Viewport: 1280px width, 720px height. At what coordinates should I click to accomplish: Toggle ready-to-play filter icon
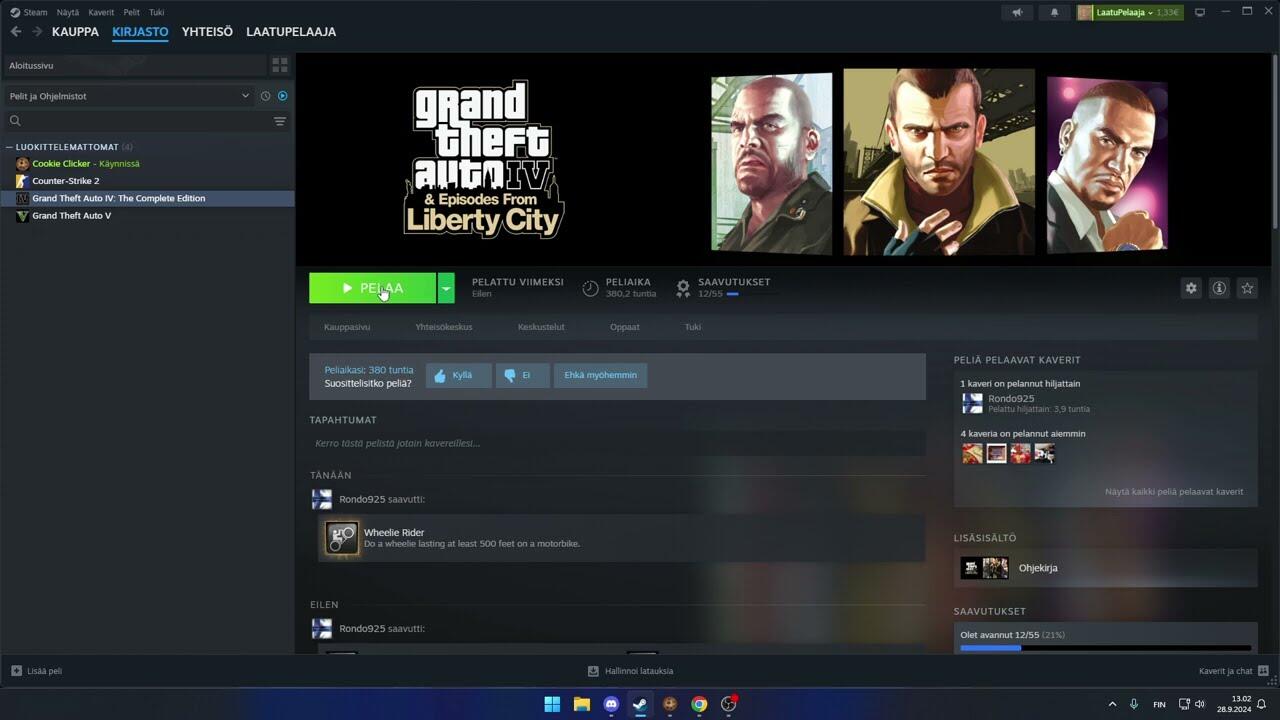[282, 96]
